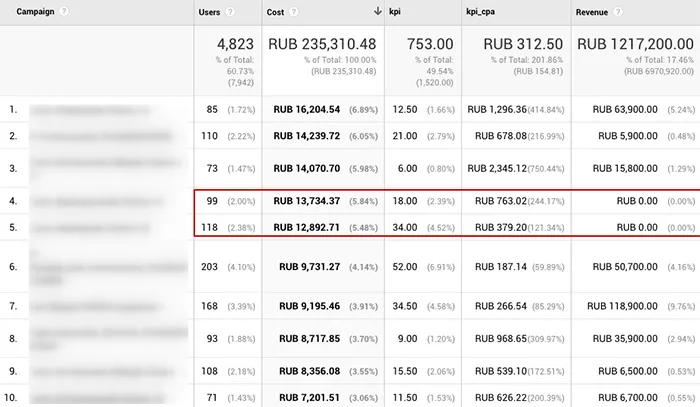This screenshot has width=700, height=407.
Task: Click kpi cell 52.00
Action: click(x=405, y=267)
